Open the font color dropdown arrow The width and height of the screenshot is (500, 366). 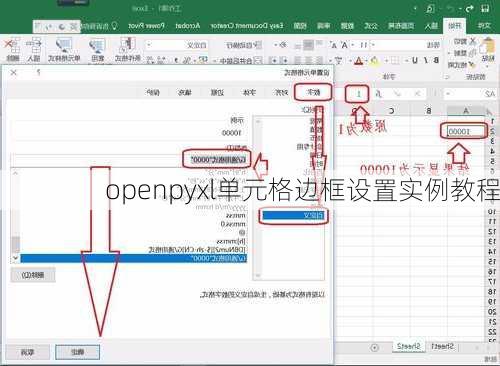[351, 61]
